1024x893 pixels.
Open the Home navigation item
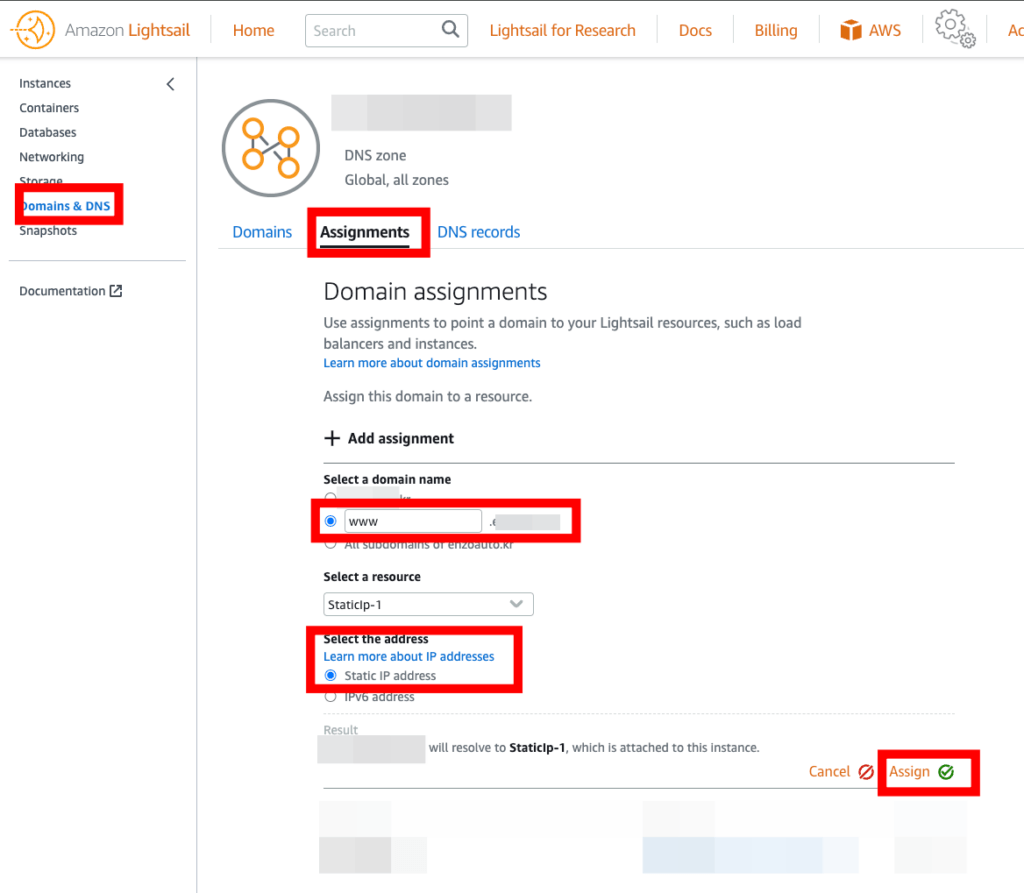(x=253, y=31)
